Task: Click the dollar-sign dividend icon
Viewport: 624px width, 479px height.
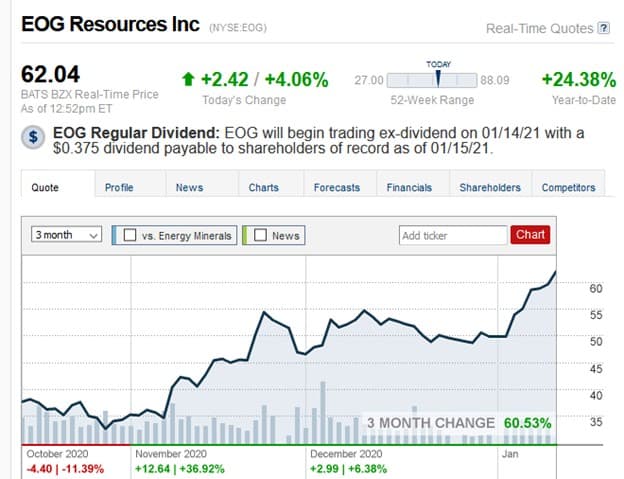Action: tap(33, 137)
